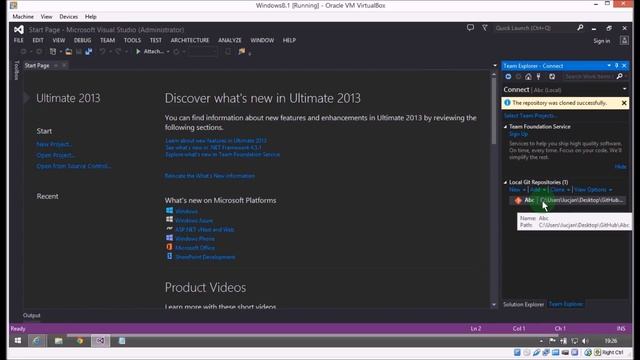Open the Output panel tab
The height and width of the screenshot is (360, 640).
tap(31, 315)
